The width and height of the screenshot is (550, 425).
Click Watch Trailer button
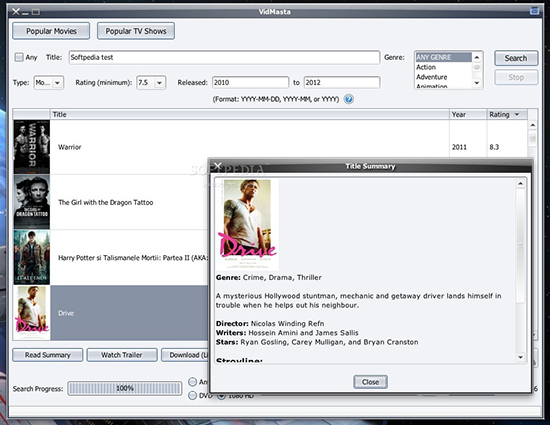pyautogui.click(x=122, y=355)
